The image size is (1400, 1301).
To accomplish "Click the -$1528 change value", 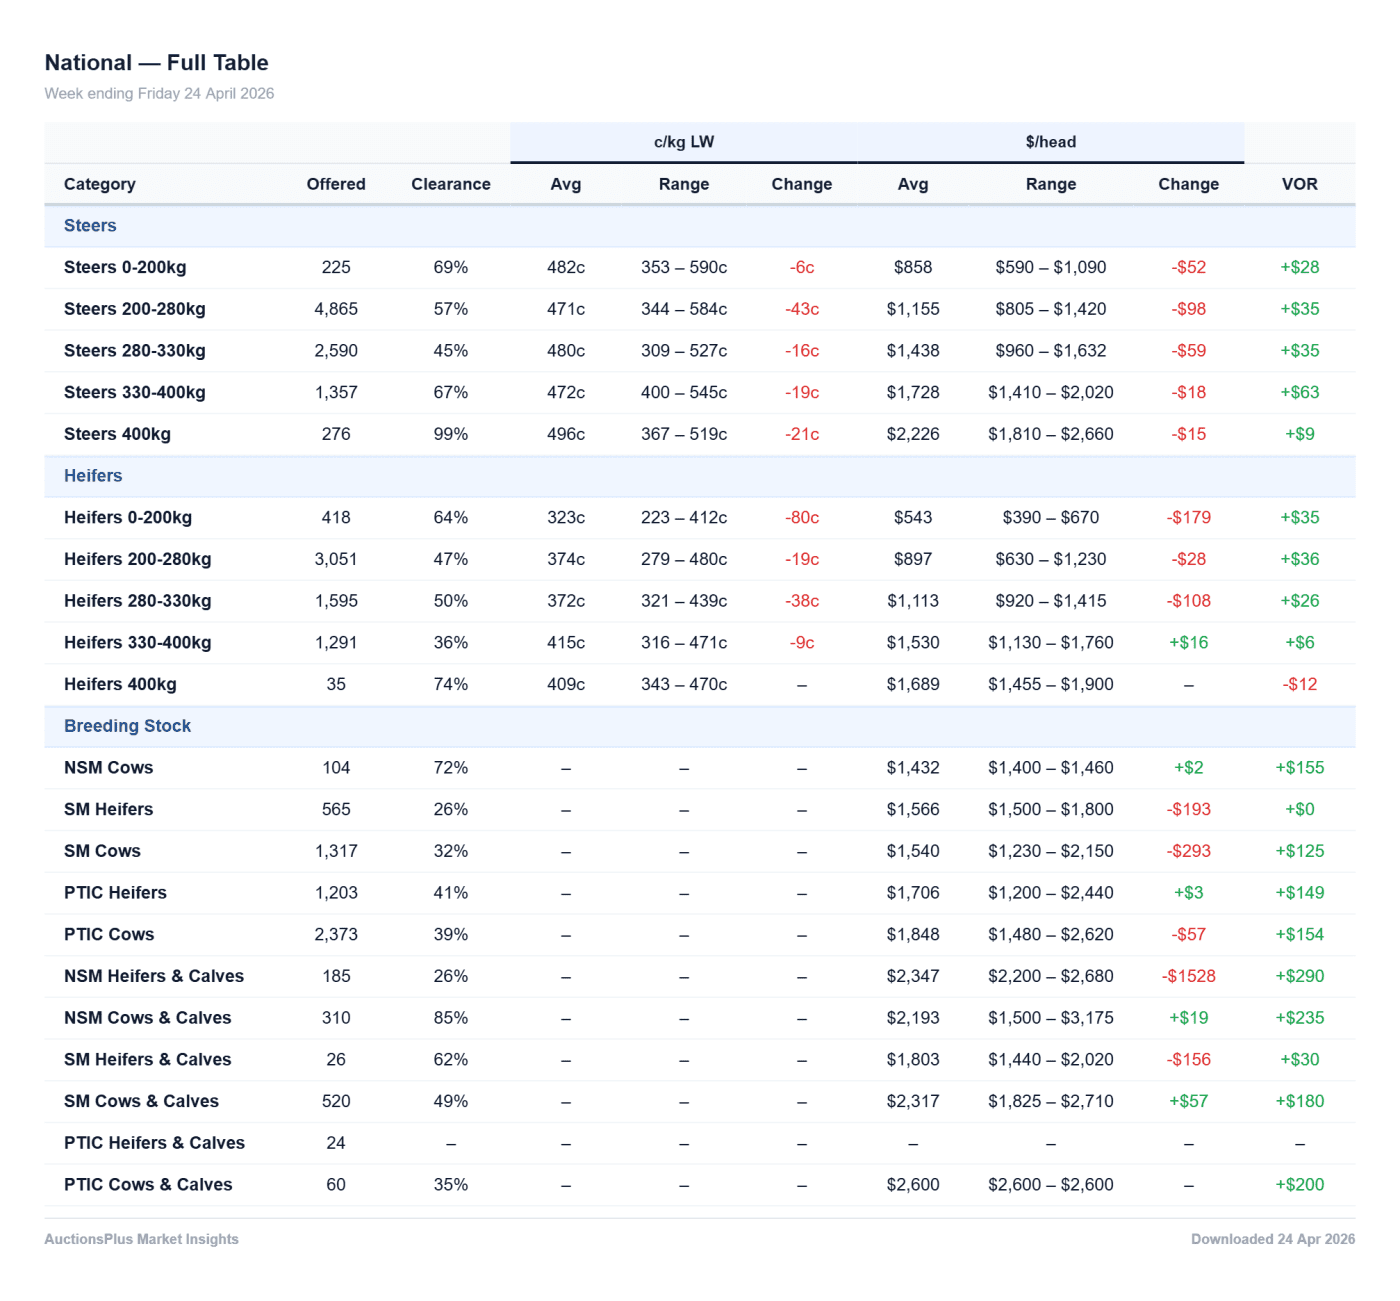I will 1188,976.
